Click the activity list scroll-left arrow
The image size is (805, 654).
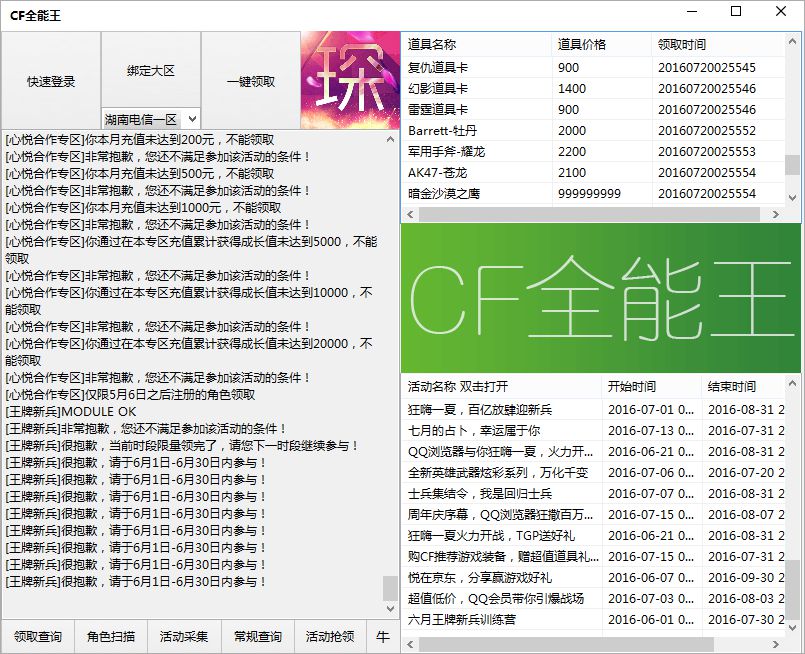click(x=410, y=644)
